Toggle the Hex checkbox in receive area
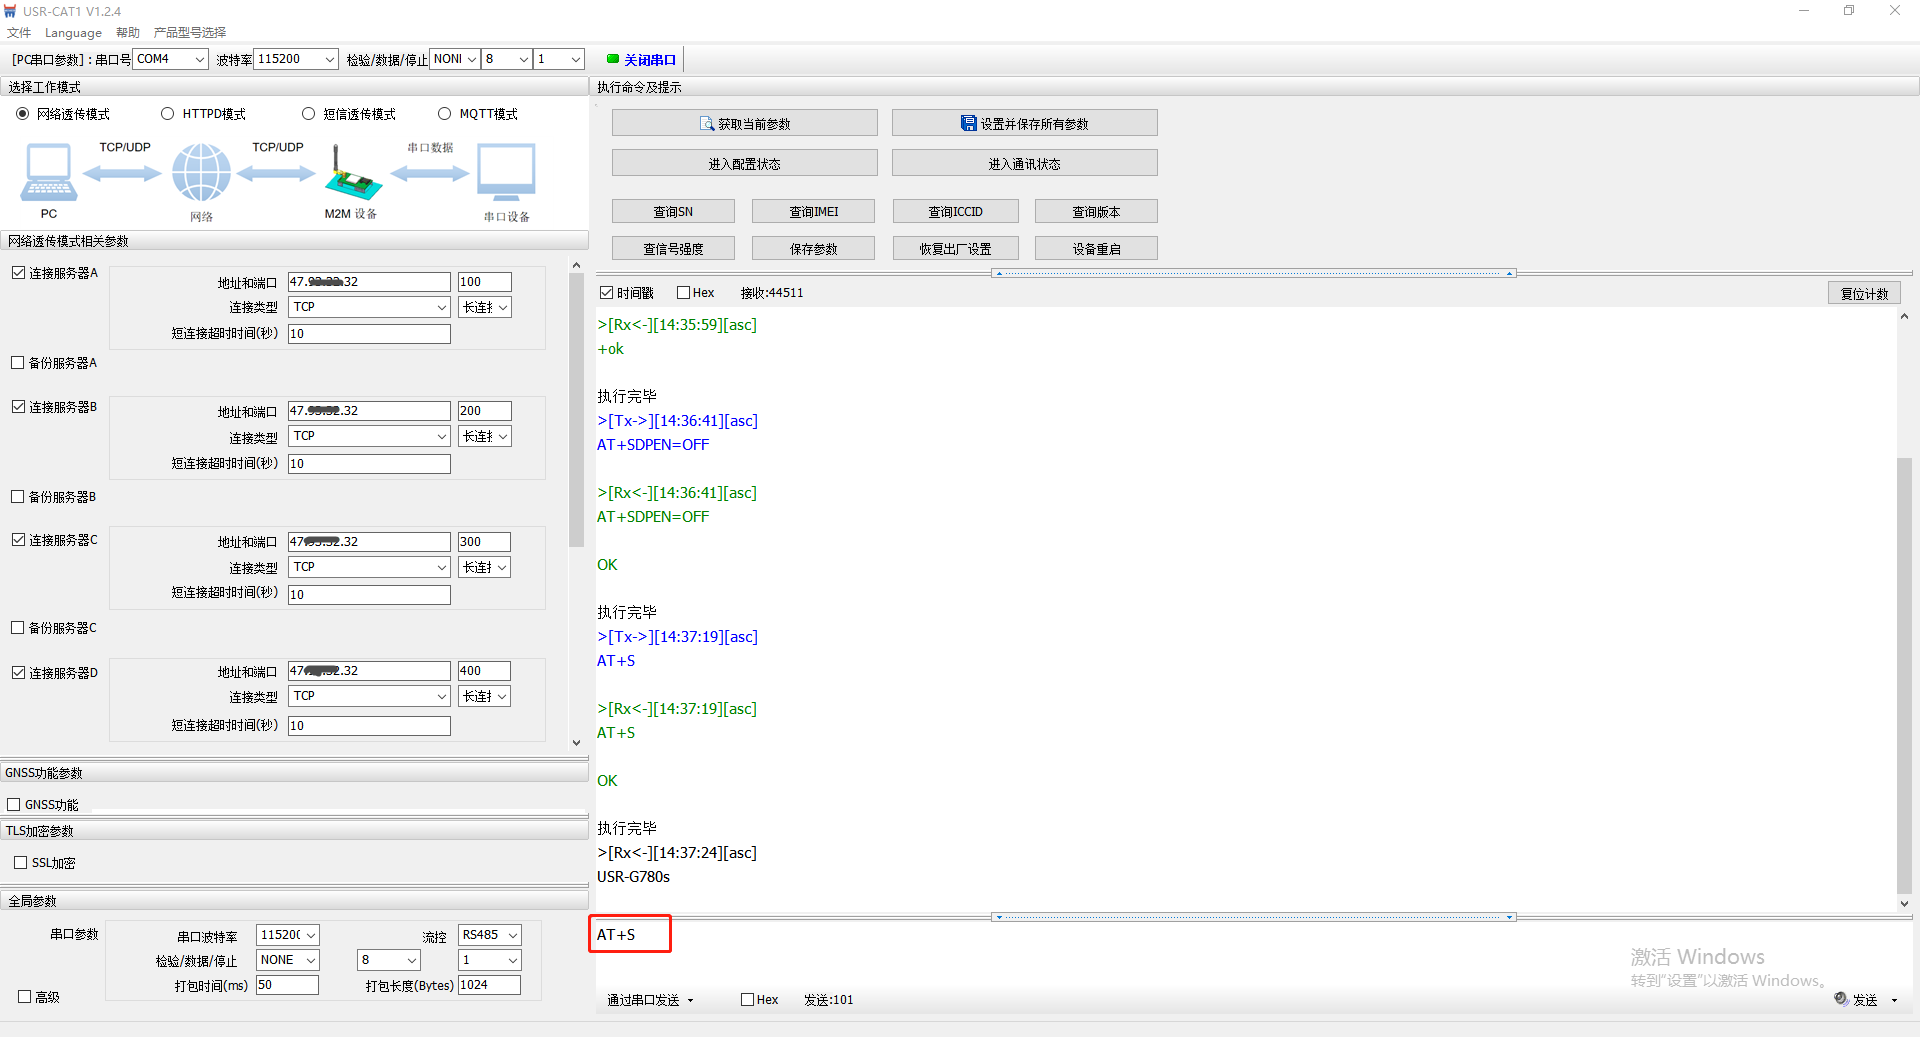 point(684,293)
